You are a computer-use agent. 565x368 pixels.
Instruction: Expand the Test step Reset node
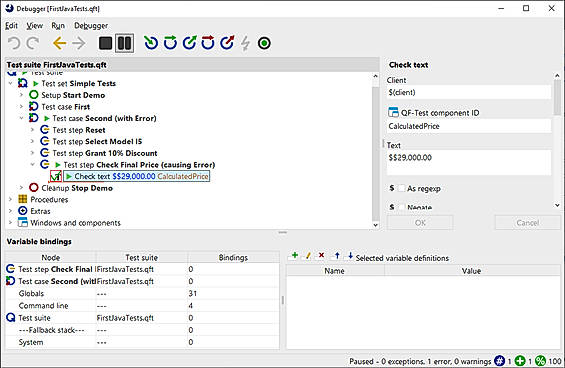tap(32, 129)
